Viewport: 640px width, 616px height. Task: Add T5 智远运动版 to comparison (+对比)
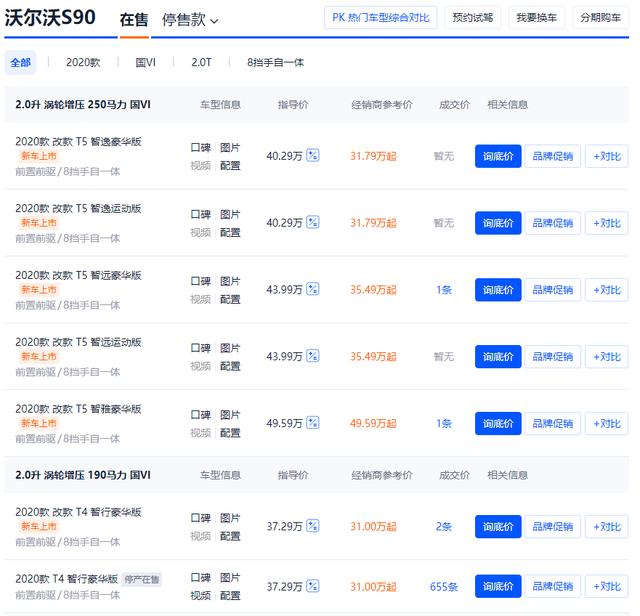pos(607,356)
